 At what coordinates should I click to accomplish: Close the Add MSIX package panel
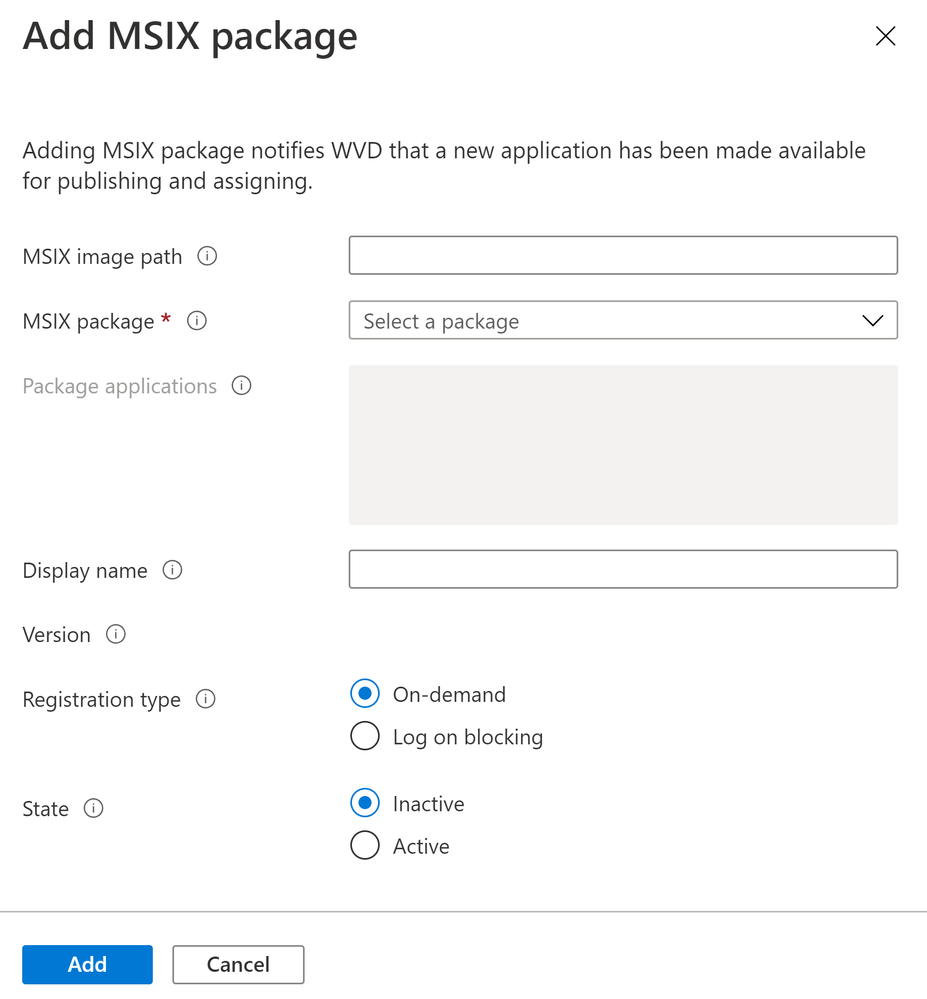pyautogui.click(x=885, y=37)
